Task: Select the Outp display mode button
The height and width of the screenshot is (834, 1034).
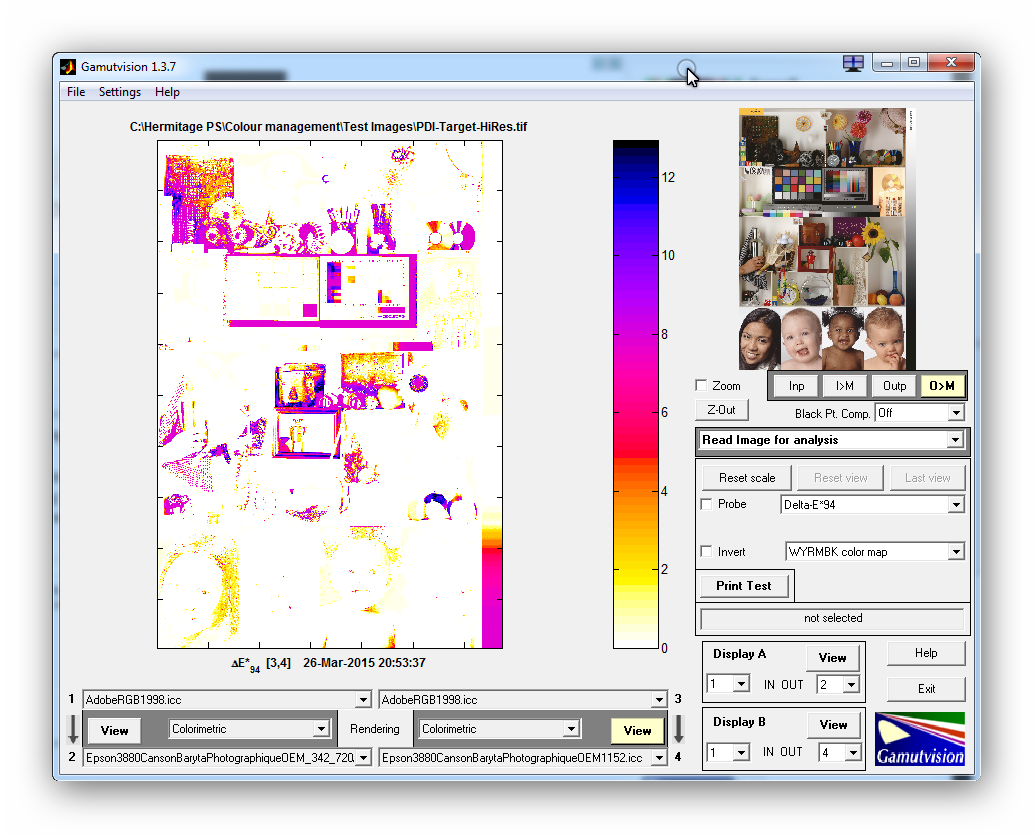Action: [x=894, y=386]
